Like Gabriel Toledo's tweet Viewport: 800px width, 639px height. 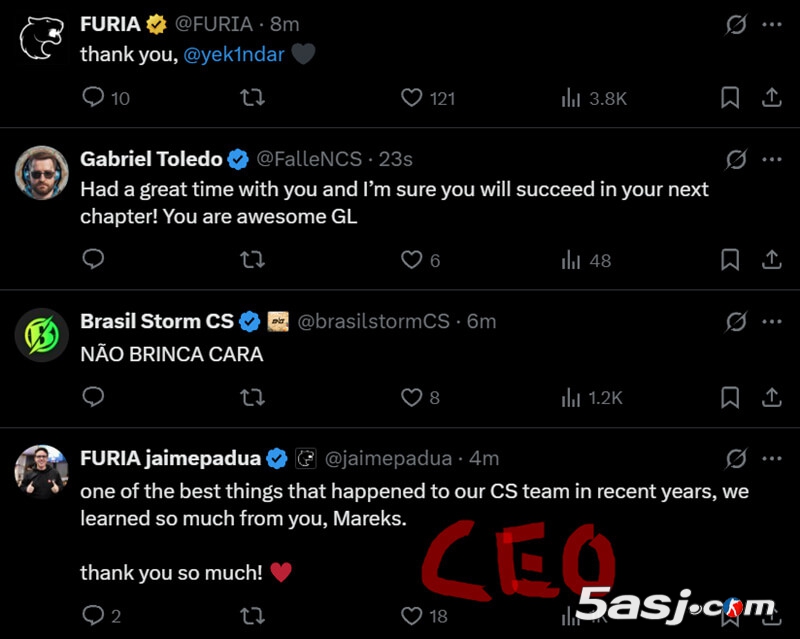[x=411, y=259]
